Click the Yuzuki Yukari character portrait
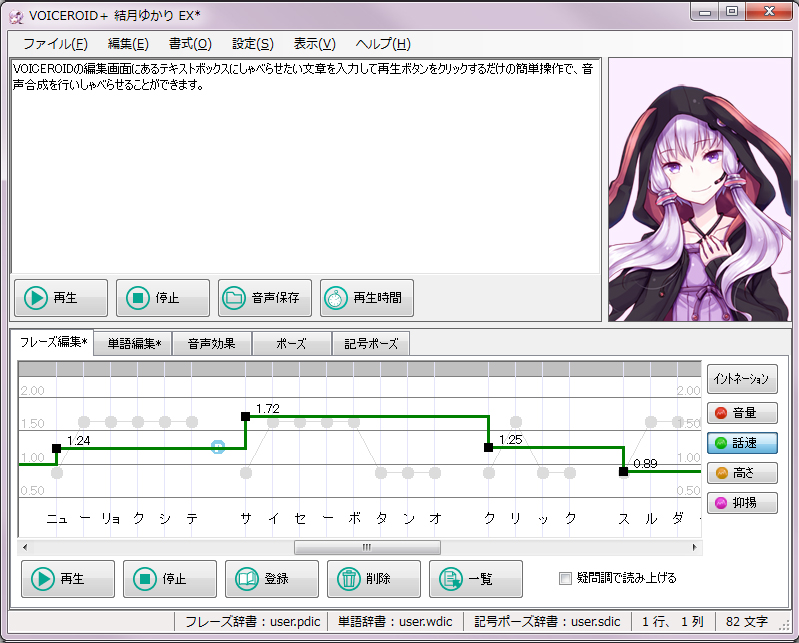This screenshot has width=799, height=643. (699, 190)
